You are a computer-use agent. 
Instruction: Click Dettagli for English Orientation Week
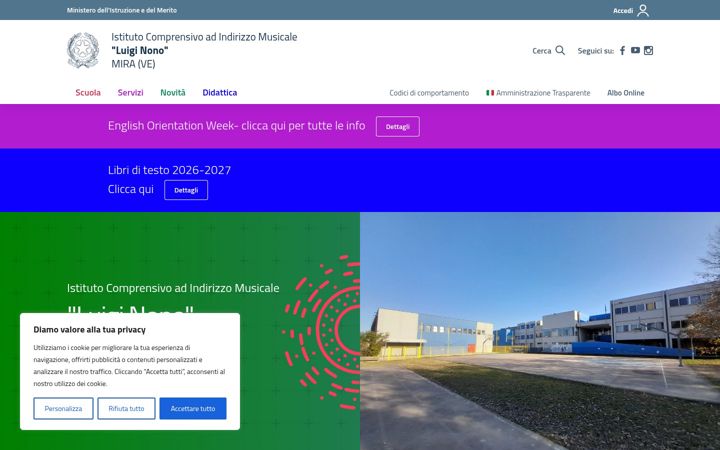coord(398,127)
